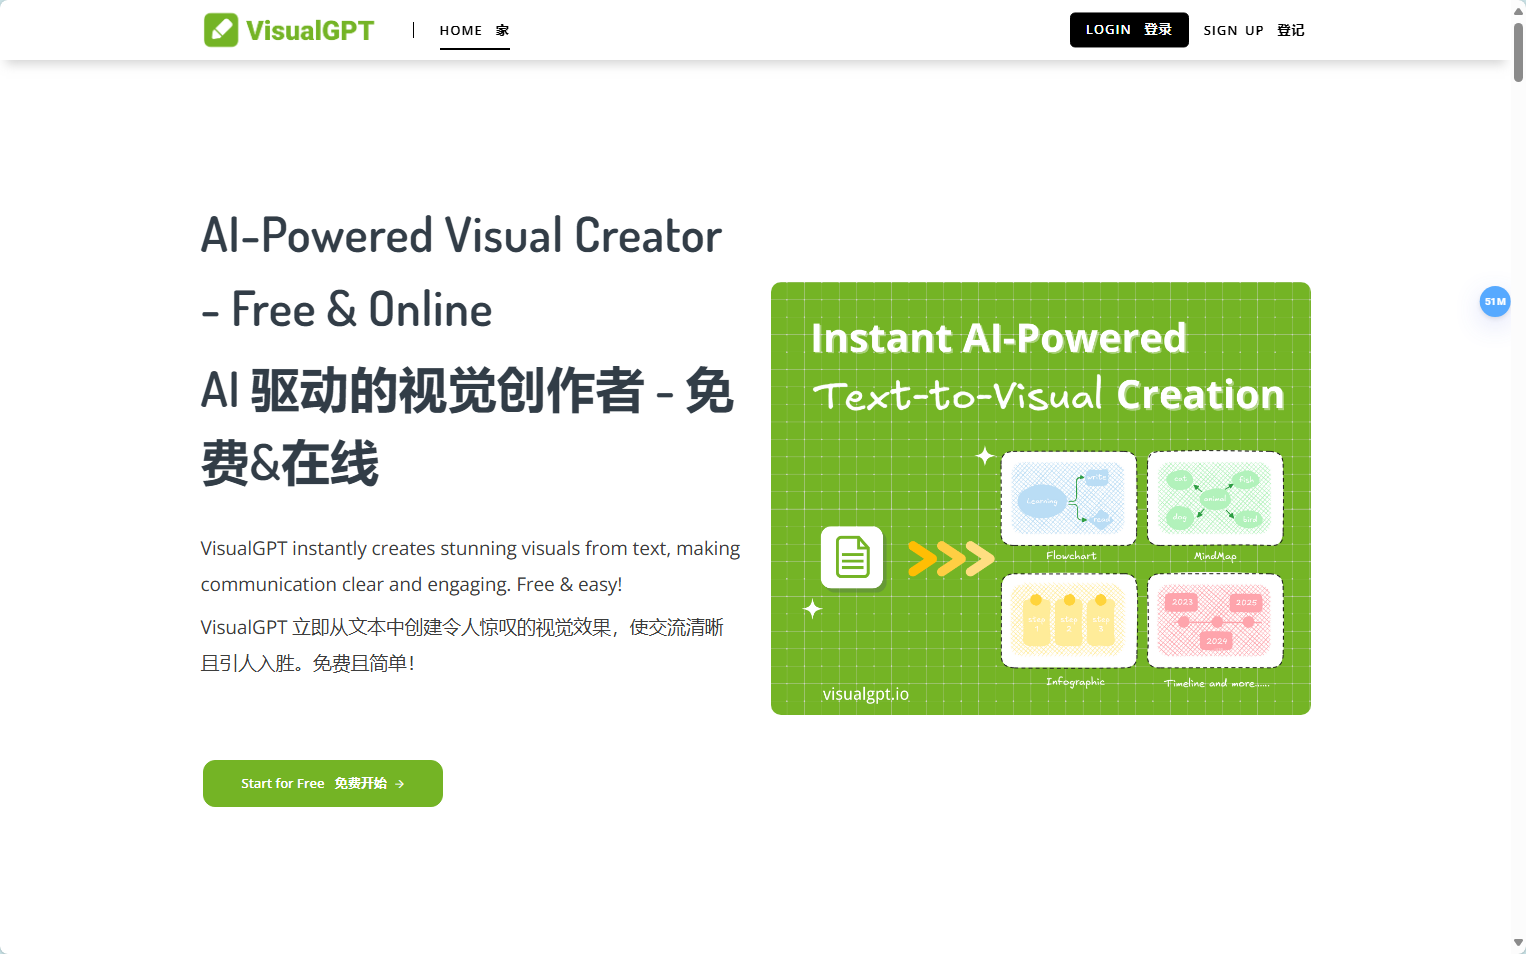Click the visualgpt.io text in banner
1526x954 pixels.
point(866,694)
